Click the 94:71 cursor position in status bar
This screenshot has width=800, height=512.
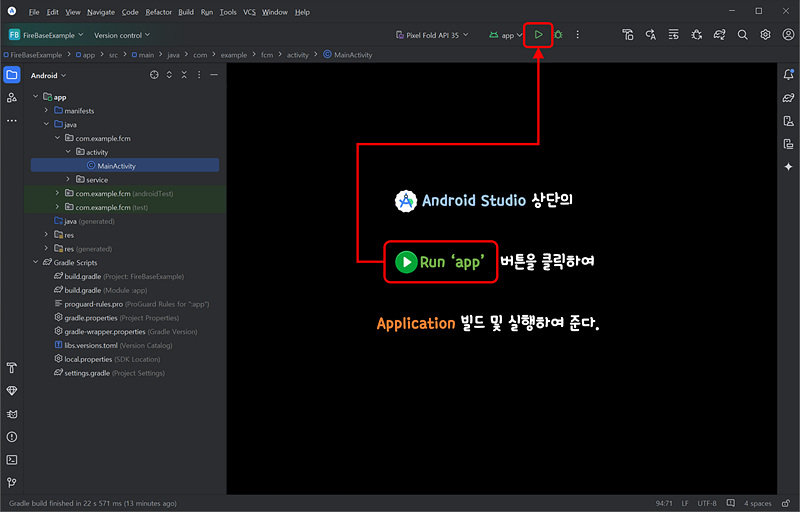(x=664, y=503)
